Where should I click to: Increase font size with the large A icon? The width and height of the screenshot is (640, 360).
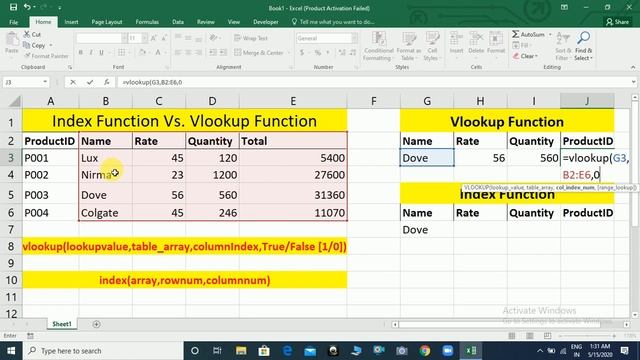click(153, 38)
